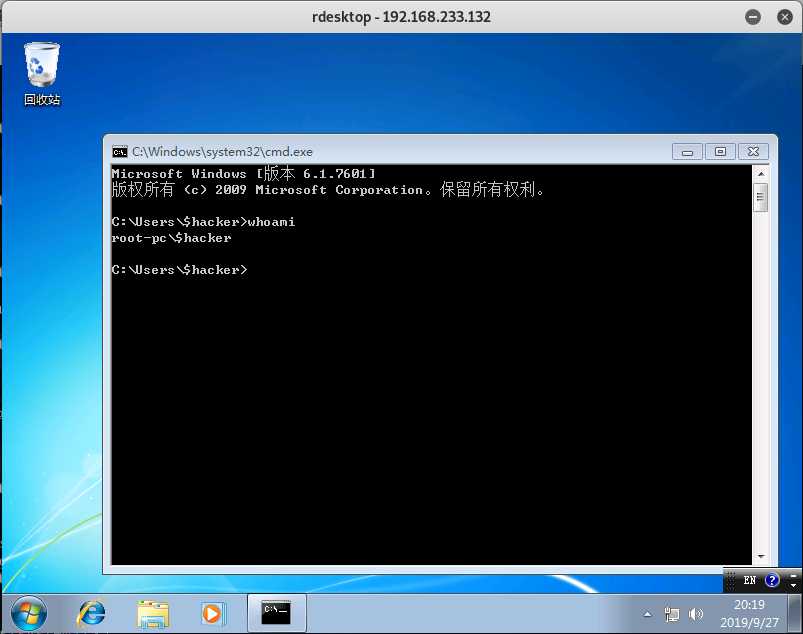Show hidden system tray icons

point(648,614)
